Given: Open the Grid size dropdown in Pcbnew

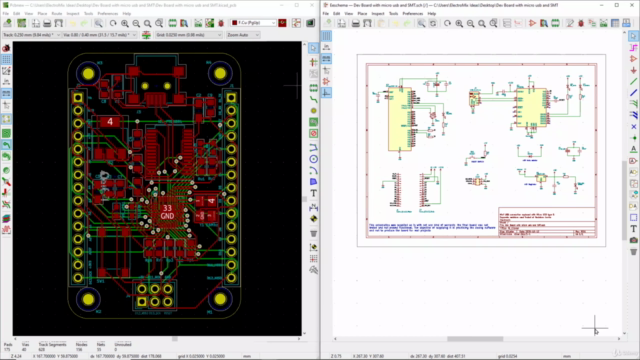Looking at the screenshot, I should 189,35.
